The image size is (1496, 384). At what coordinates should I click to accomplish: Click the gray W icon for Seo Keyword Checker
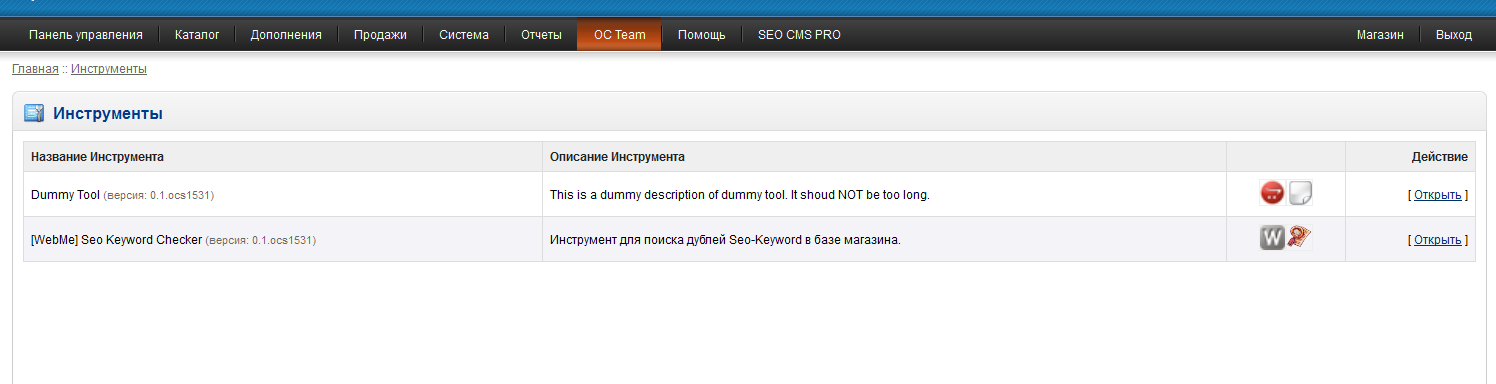1272,238
